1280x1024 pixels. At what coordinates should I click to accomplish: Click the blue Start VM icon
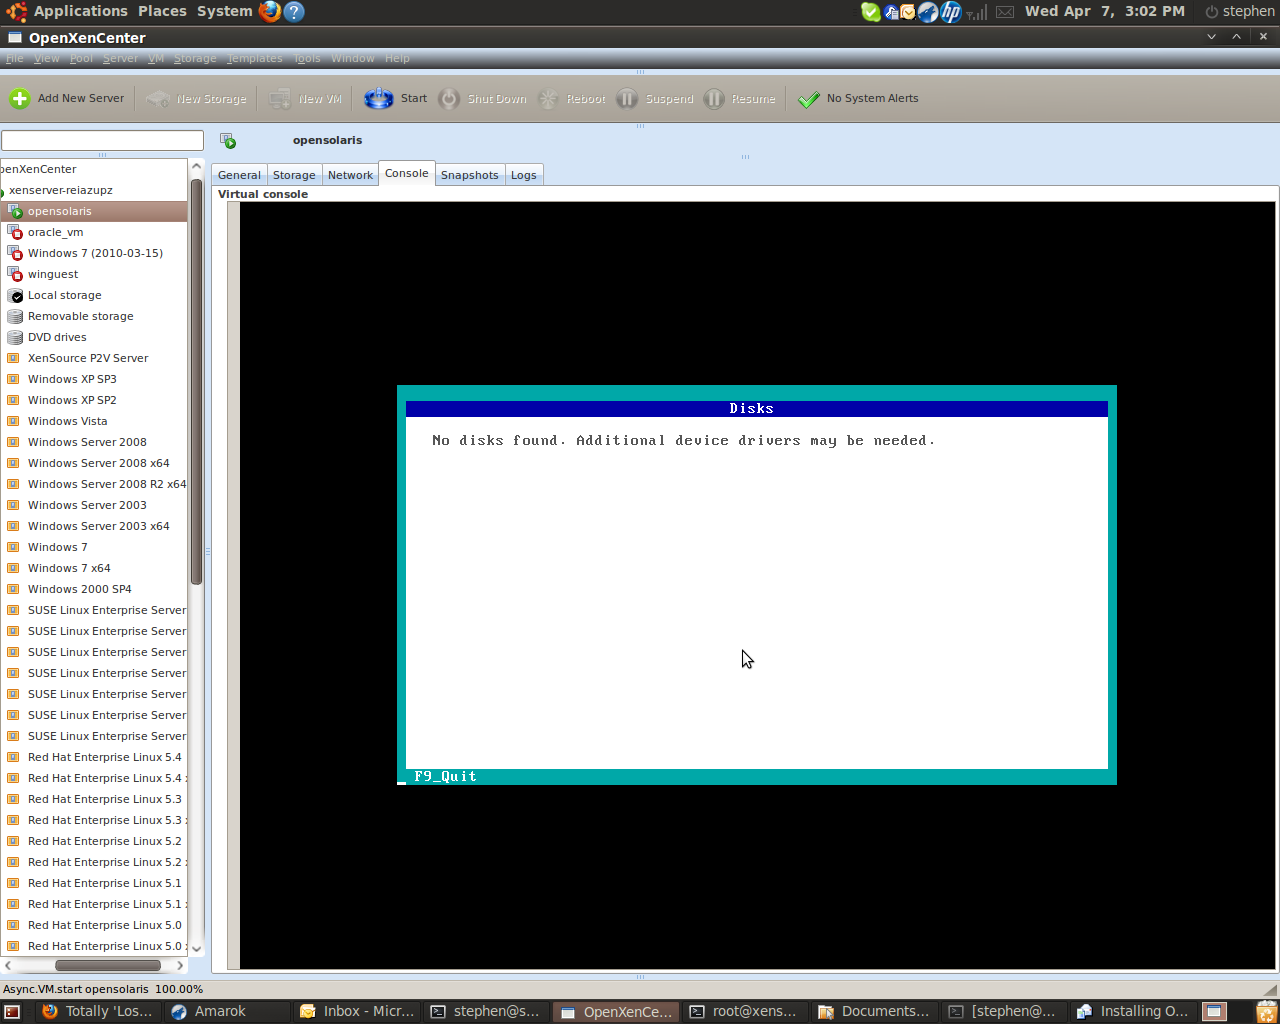(379, 98)
